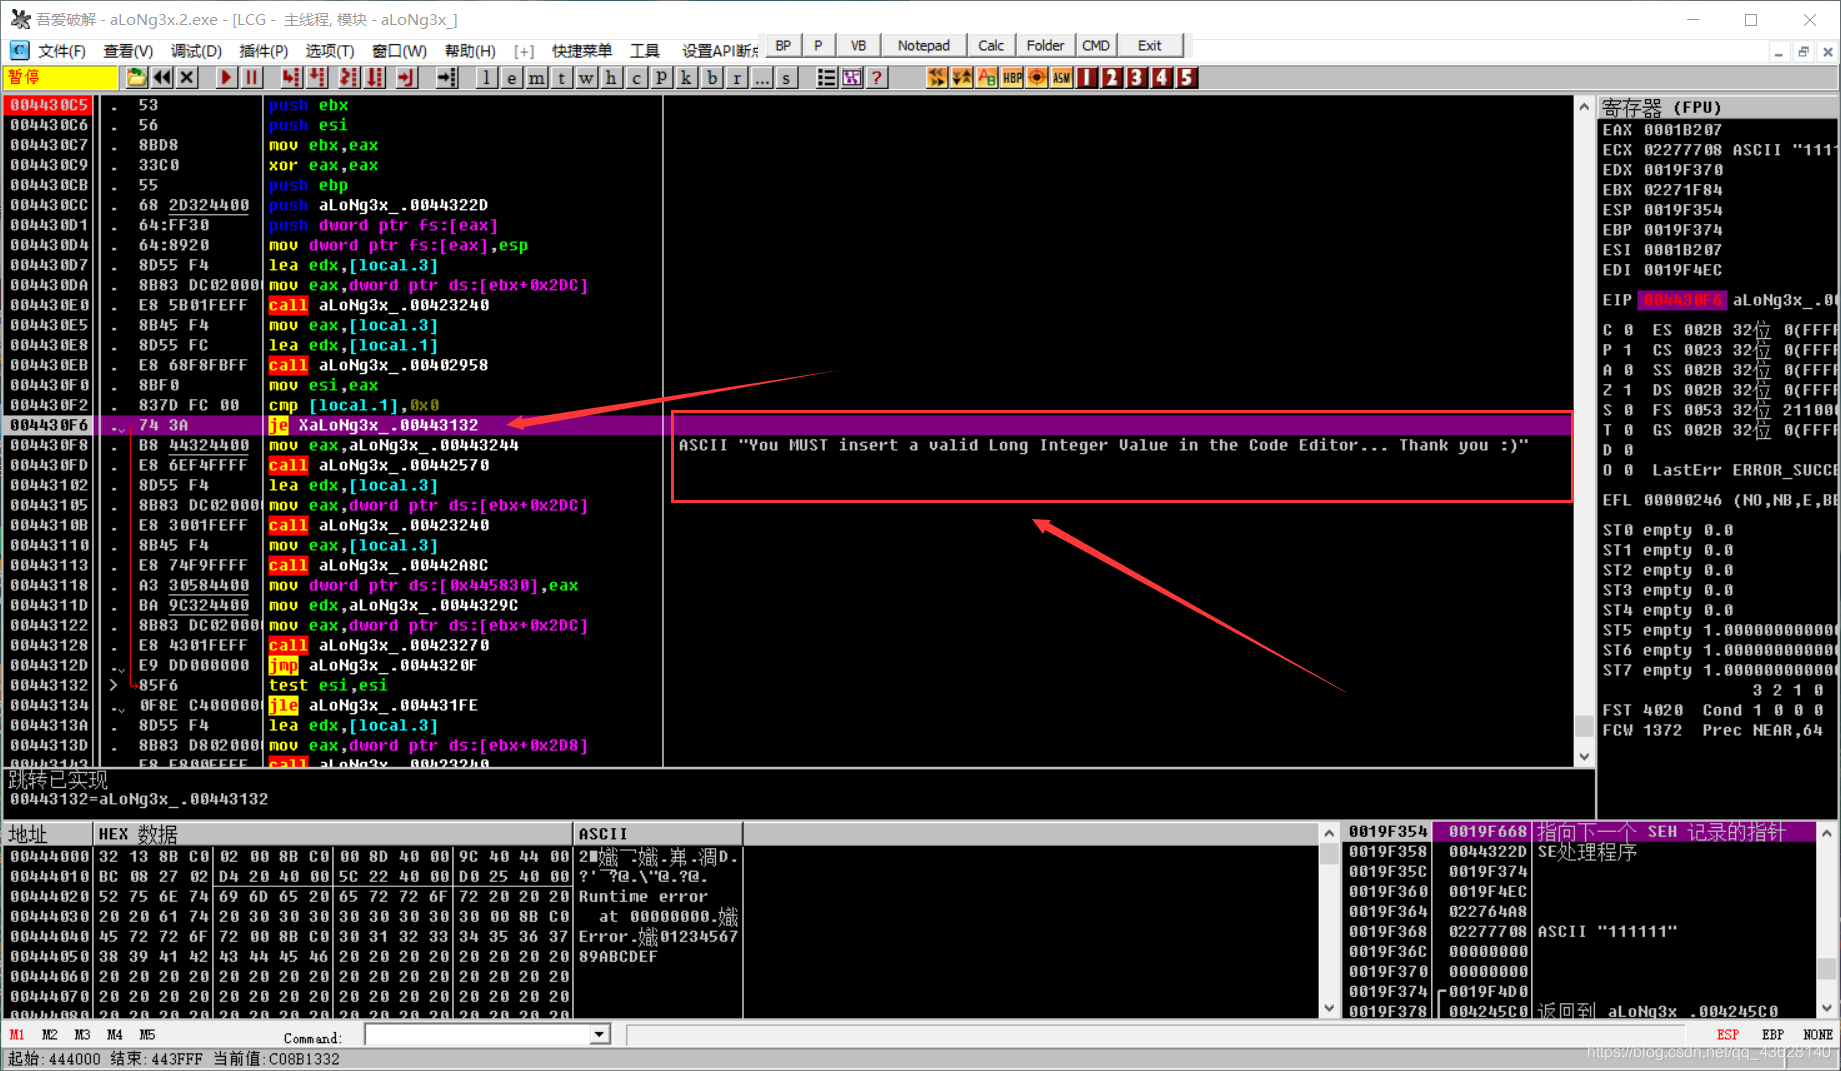Show Patches with the 'P' button
The image size is (1841, 1071).
click(661, 77)
